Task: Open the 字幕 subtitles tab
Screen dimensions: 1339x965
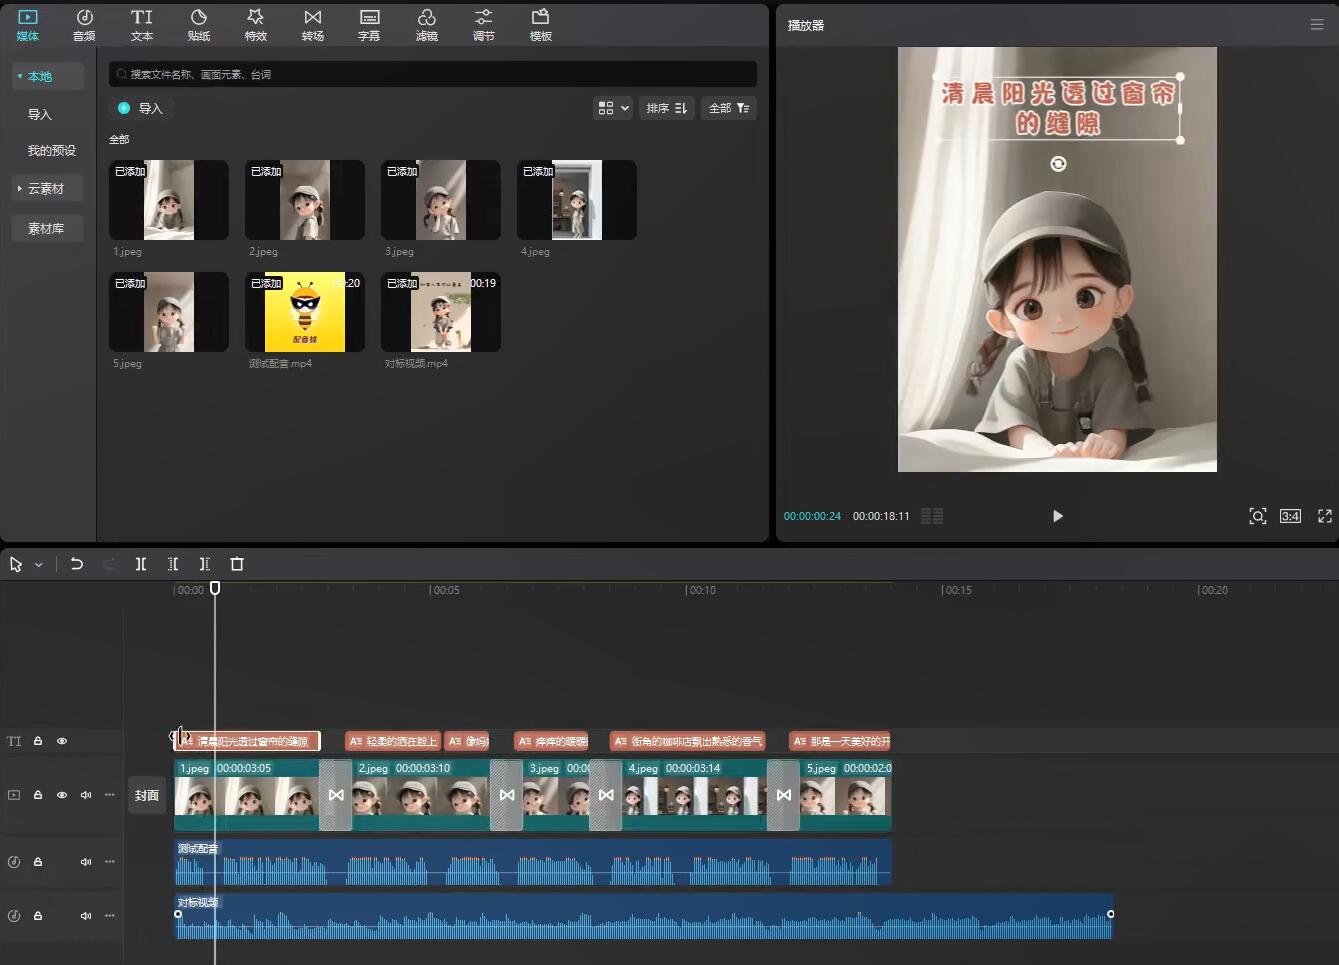Action: [369, 25]
